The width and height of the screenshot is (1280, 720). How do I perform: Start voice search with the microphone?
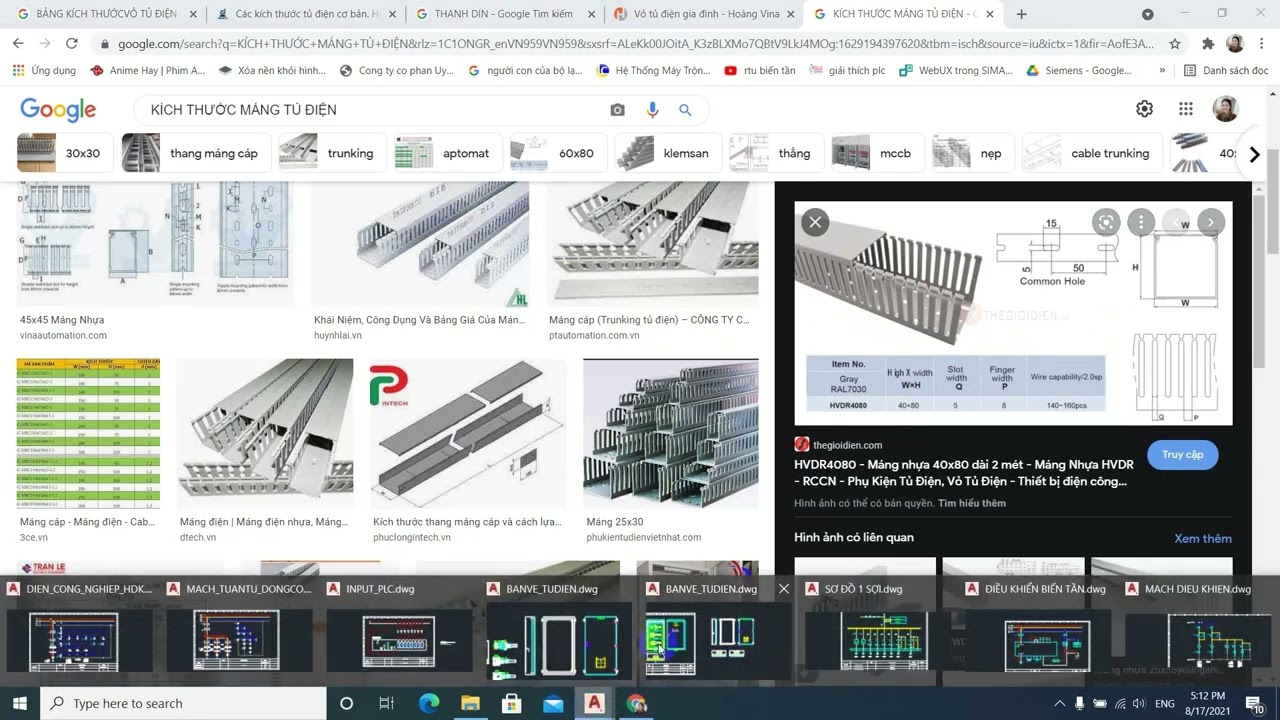[x=652, y=110]
